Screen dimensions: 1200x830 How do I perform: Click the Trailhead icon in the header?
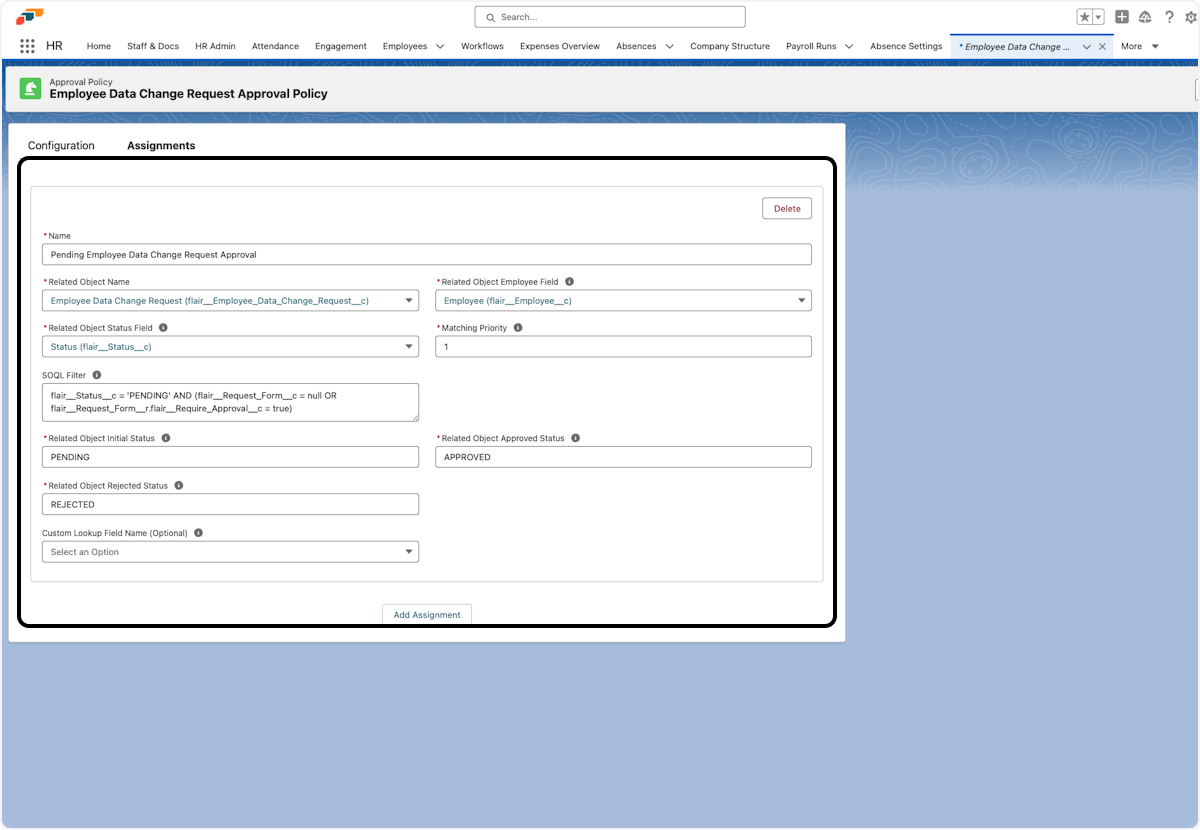coord(1146,16)
